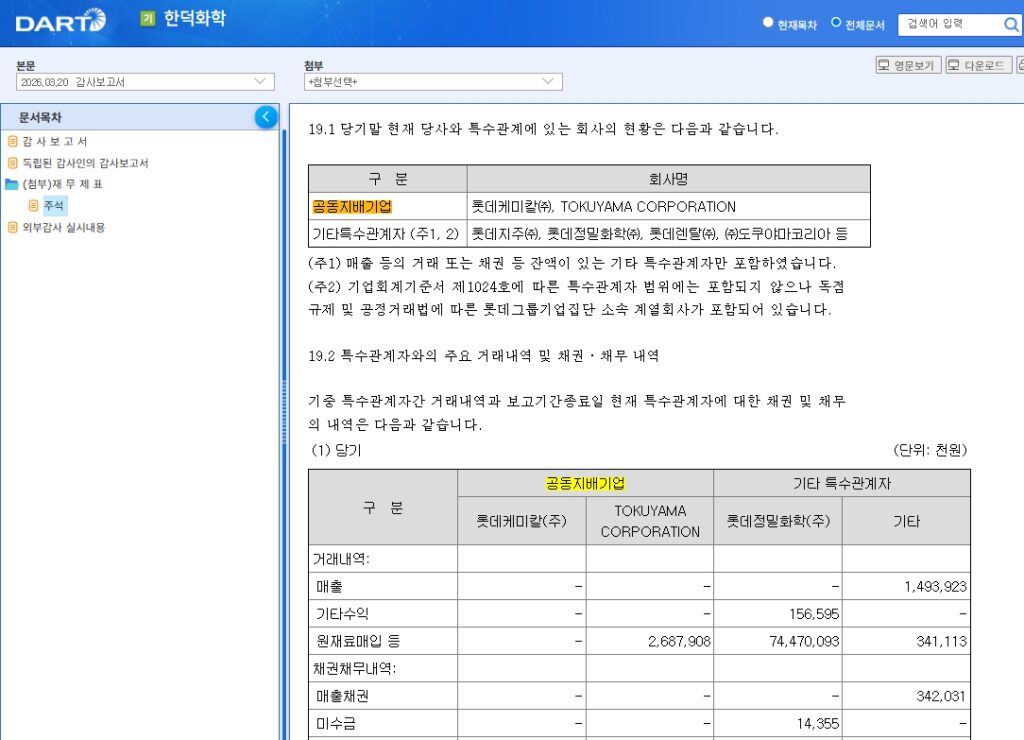
Task: Click the partially visible print icon button
Action: [x=1020, y=65]
